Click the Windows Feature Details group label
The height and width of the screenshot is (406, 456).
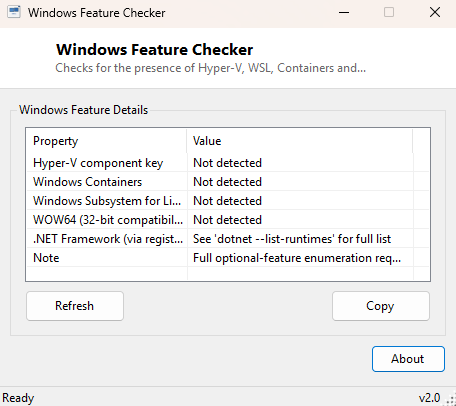click(x=83, y=110)
